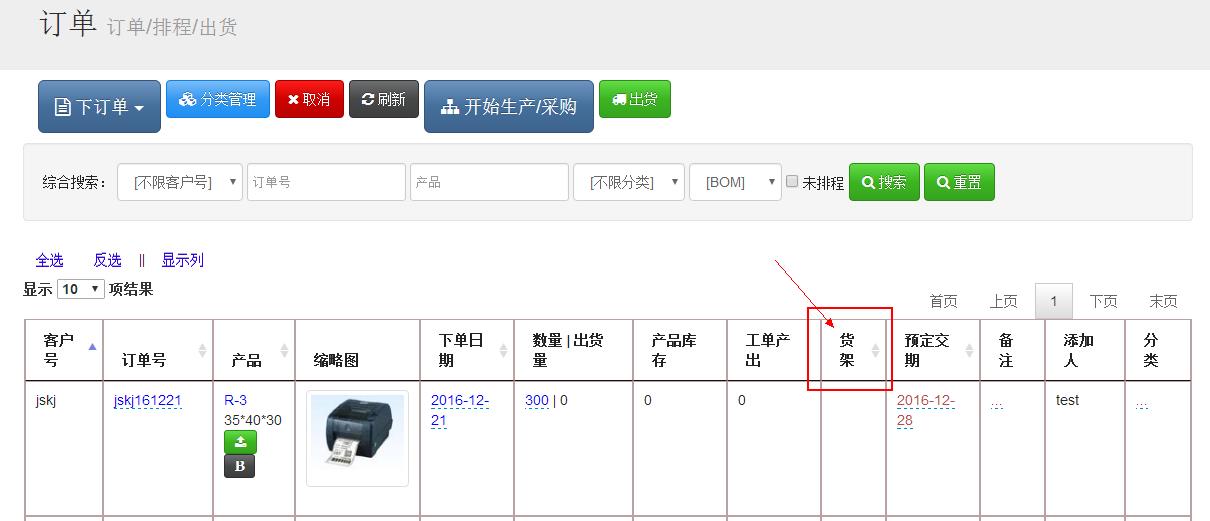Go to 下页 in pagination
This screenshot has width=1210, height=521.
point(1103,301)
